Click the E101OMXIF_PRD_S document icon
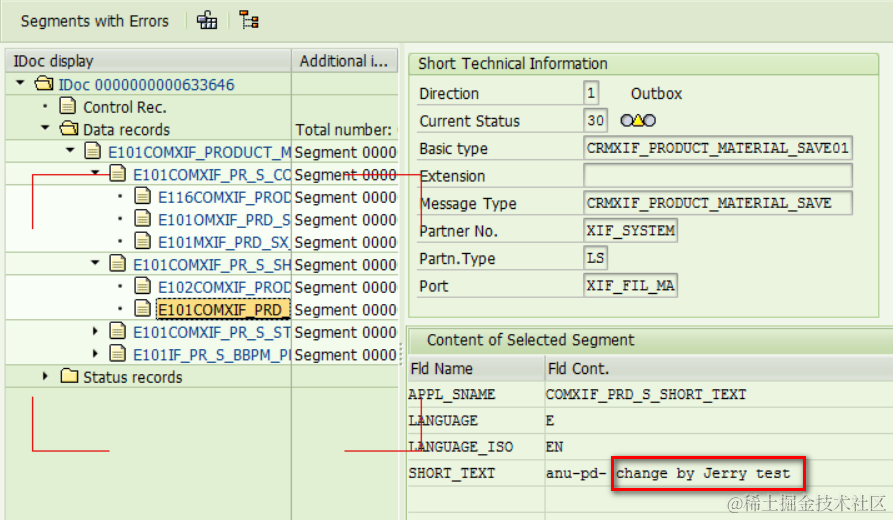 coord(142,219)
